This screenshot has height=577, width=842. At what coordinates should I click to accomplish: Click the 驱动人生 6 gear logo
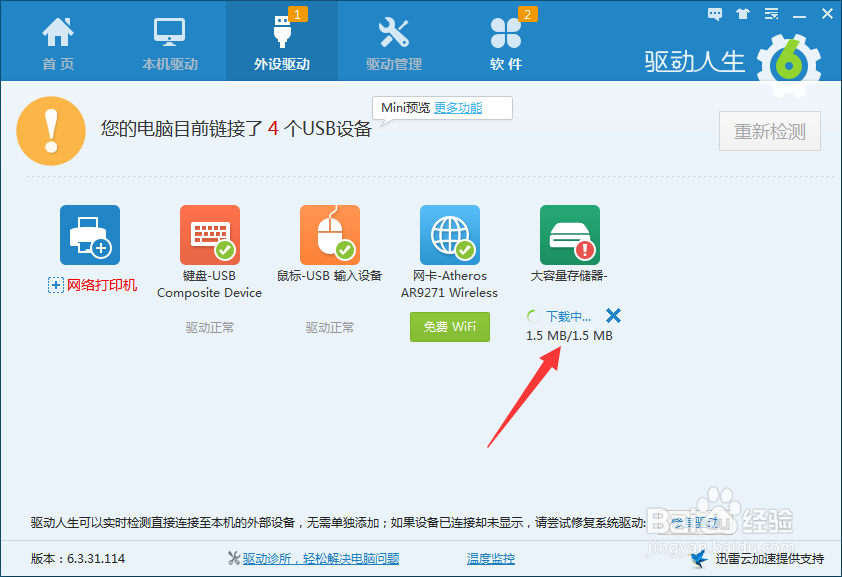click(789, 65)
